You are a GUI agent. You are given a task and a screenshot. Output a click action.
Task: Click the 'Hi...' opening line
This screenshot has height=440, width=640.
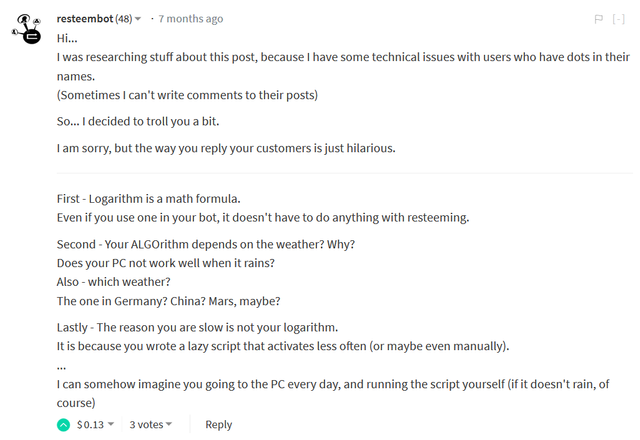click(x=67, y=38)
